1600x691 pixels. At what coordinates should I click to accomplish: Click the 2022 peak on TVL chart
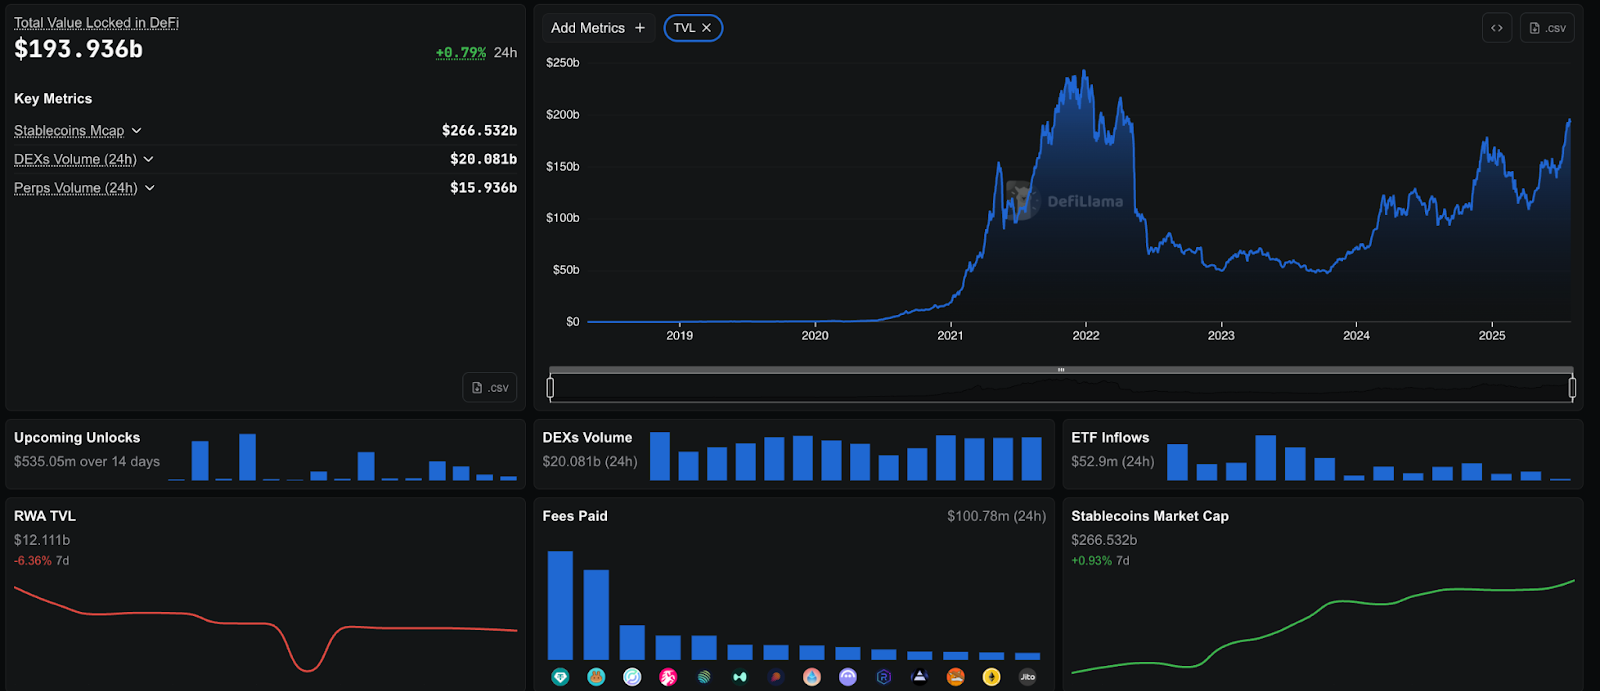point(1085,72)
